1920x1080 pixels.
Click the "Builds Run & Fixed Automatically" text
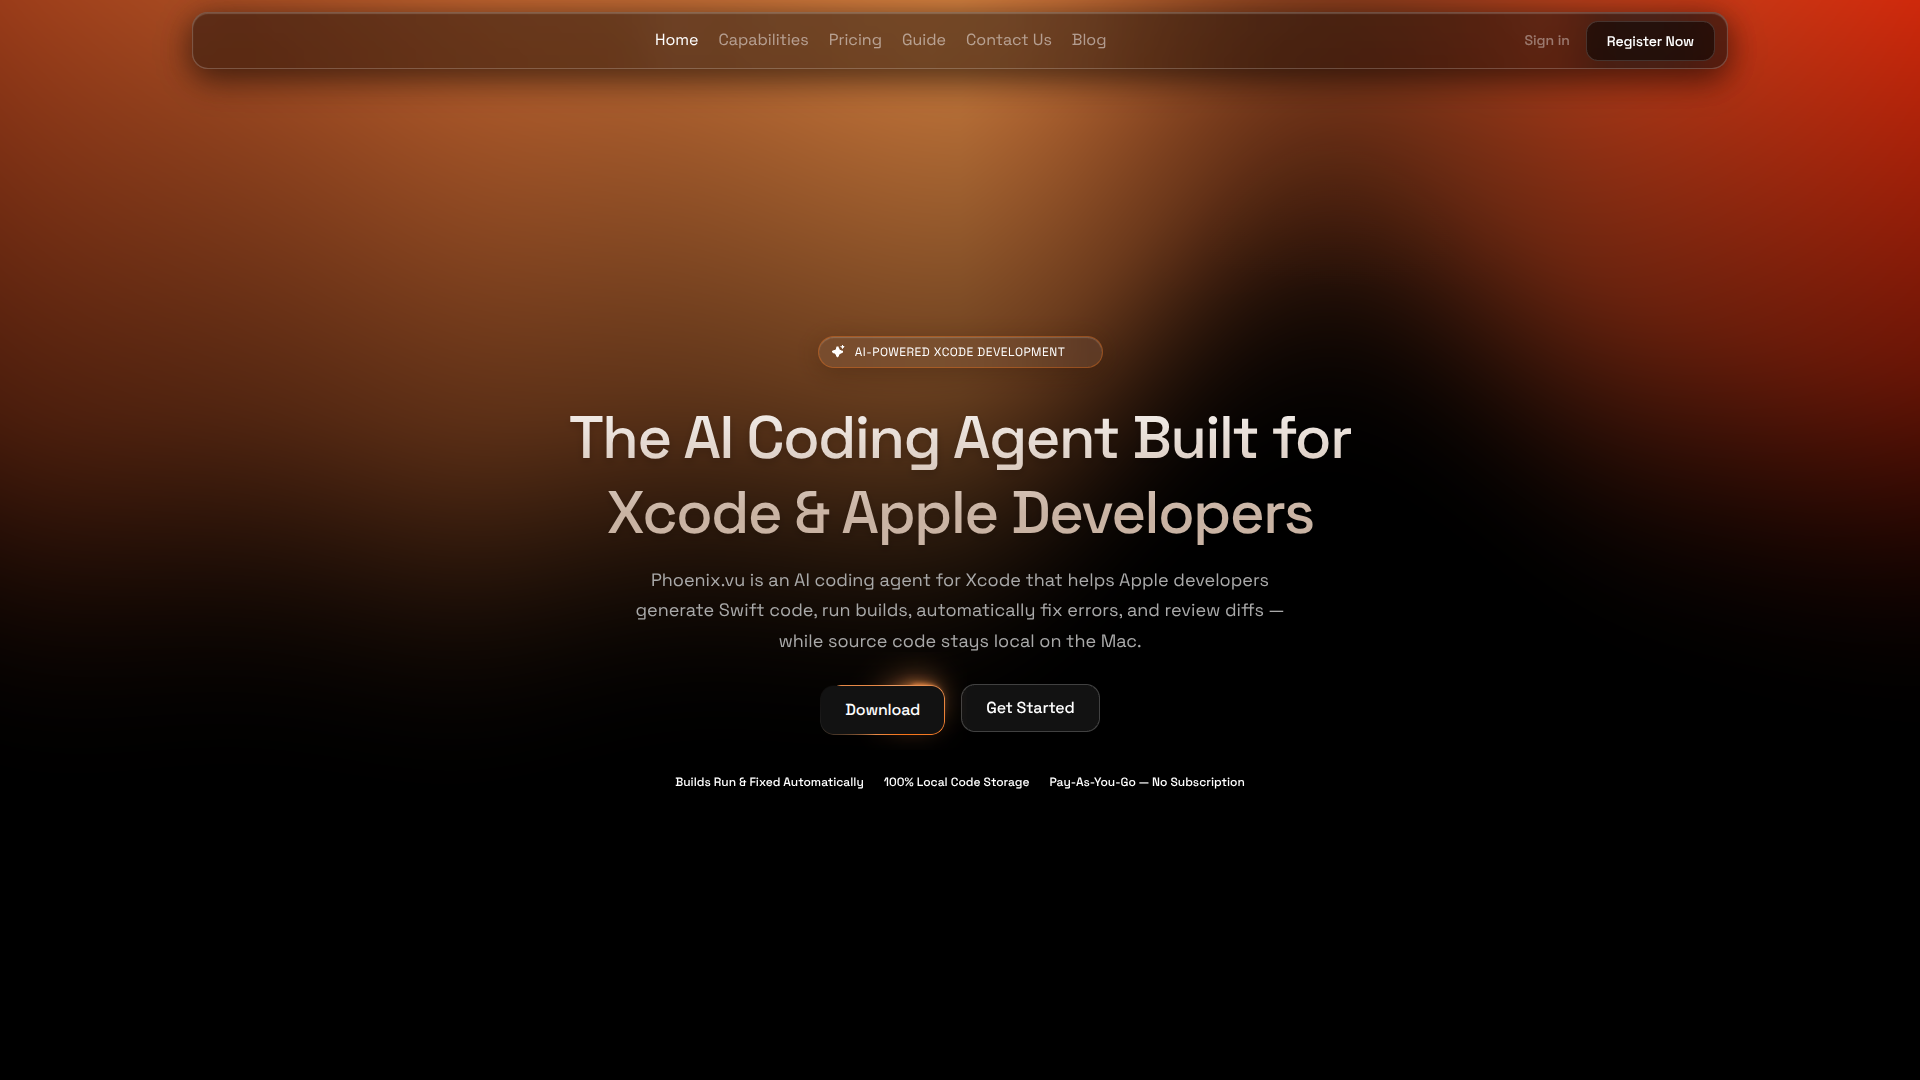click(x=769, y=782)
